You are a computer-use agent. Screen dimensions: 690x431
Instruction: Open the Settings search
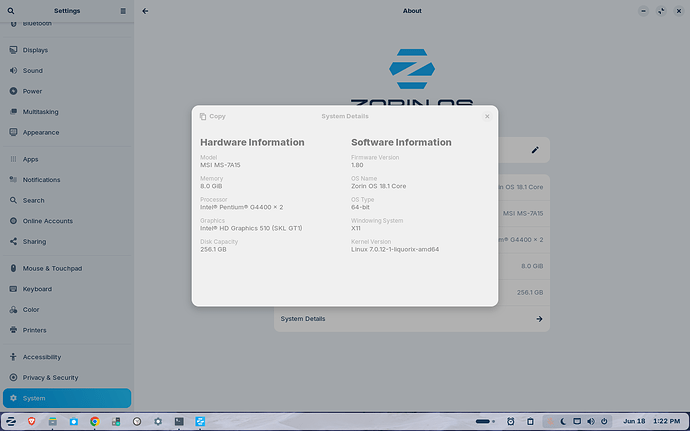point(11,11)
